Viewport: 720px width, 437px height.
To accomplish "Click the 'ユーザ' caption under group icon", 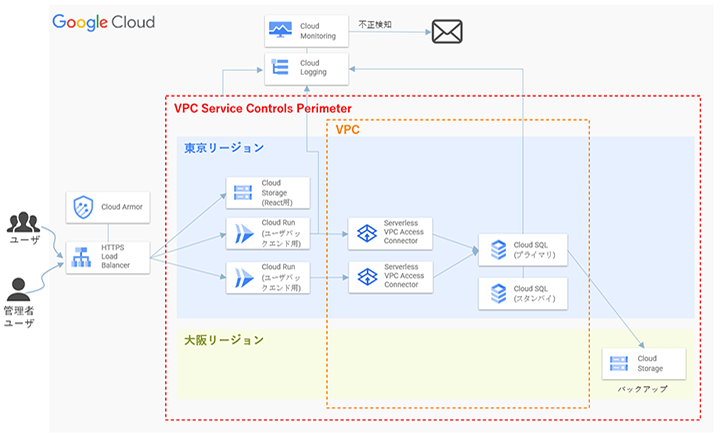I will tap(25, 240).
